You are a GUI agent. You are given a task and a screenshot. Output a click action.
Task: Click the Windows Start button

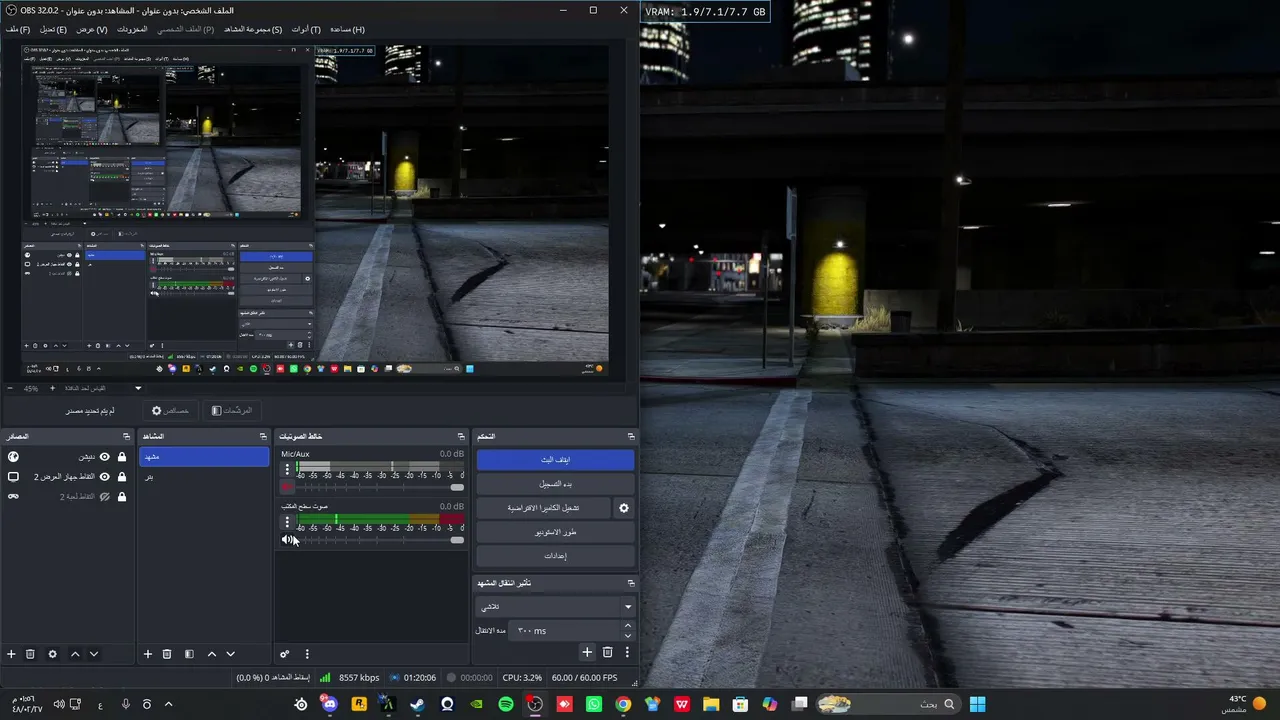(x=978, y=704)
